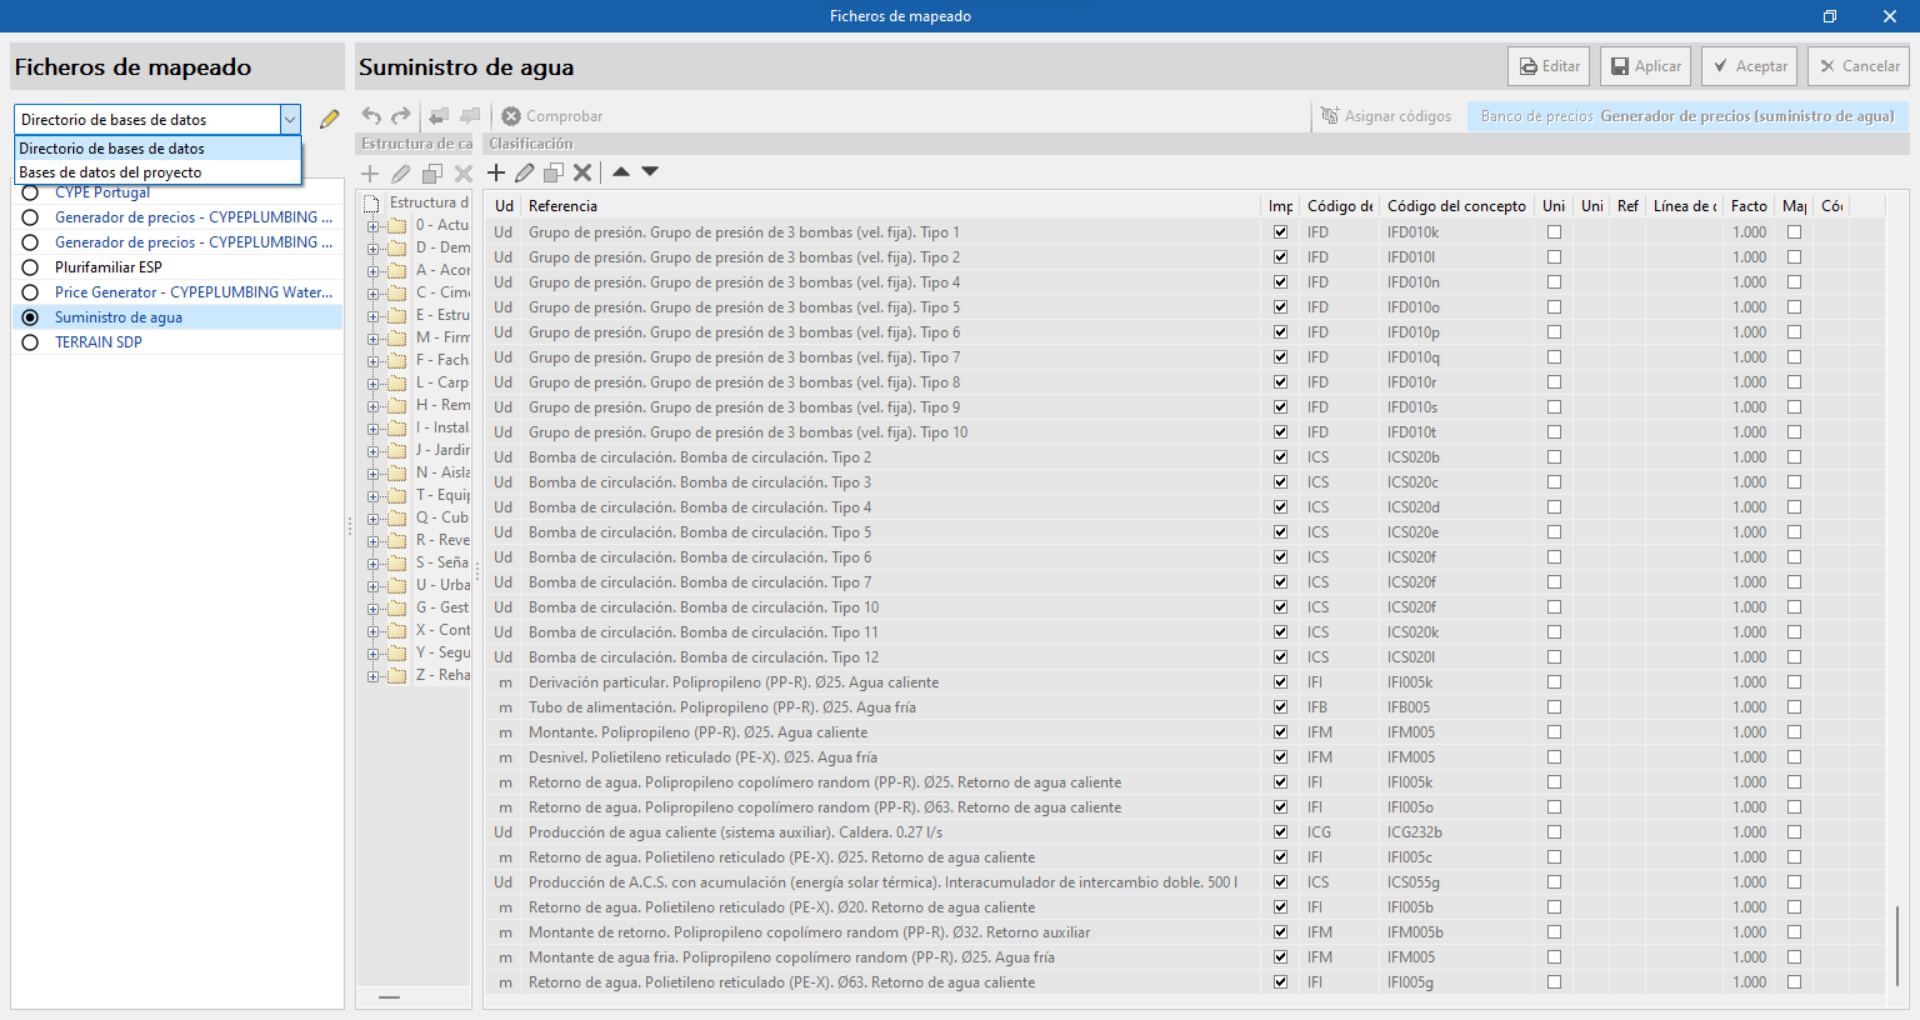The width and height of the screenshot is (1920, 1020).
Task: Select the Plurifamiliar ESP radio option
Action: 30,267
